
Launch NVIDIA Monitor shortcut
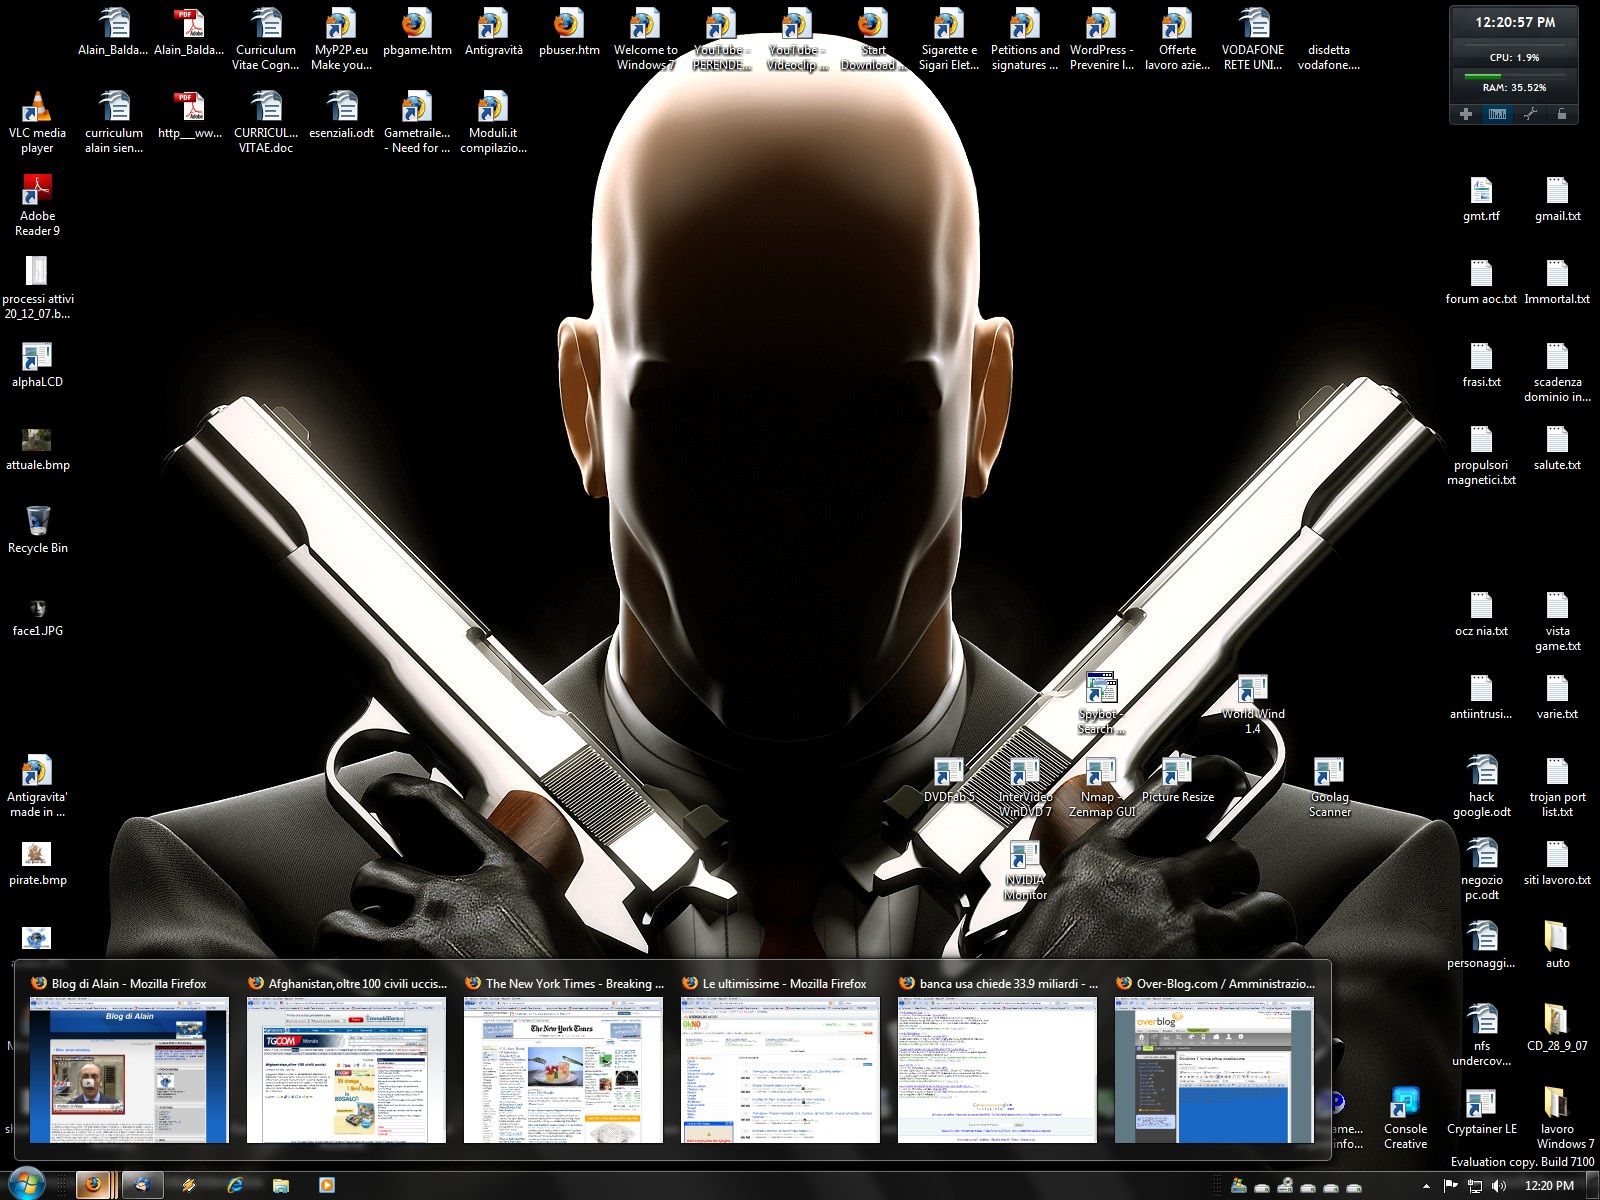1025,869
